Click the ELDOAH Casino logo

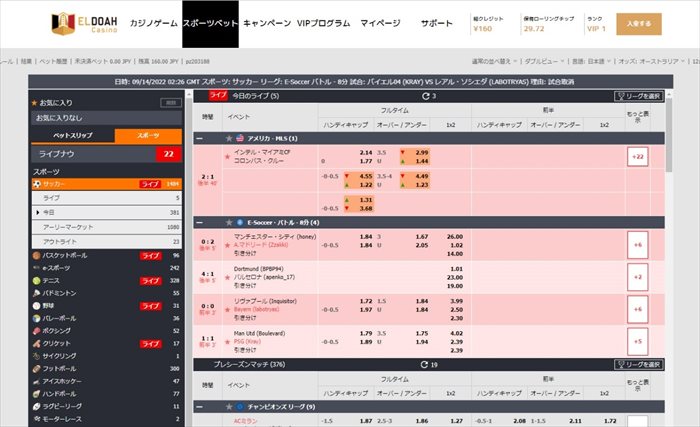(x=84, y=23)
